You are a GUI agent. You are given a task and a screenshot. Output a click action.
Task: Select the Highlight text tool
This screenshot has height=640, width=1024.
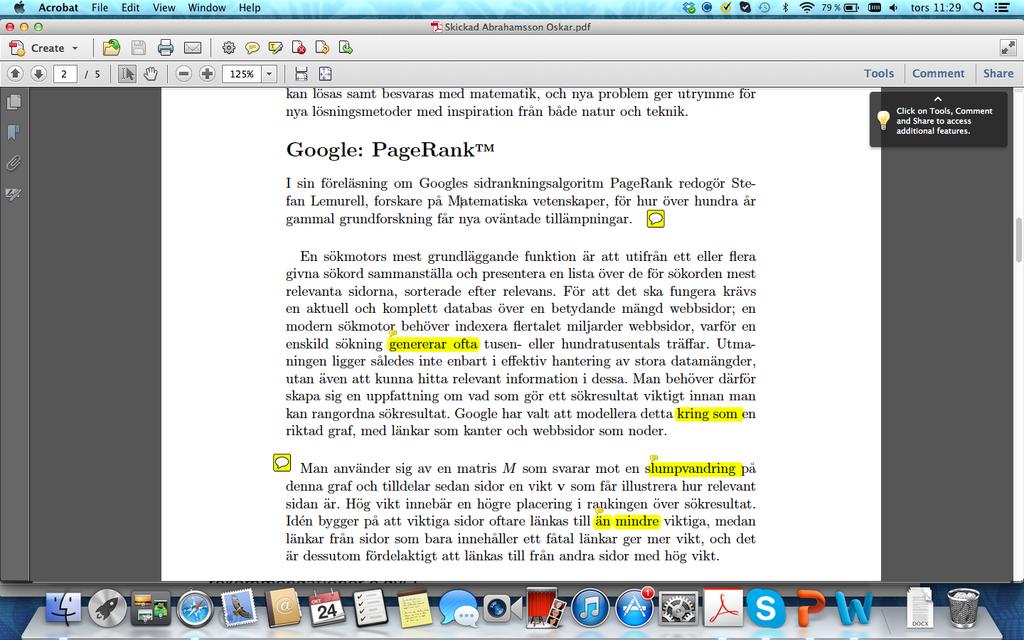click(x=276, y=48)
